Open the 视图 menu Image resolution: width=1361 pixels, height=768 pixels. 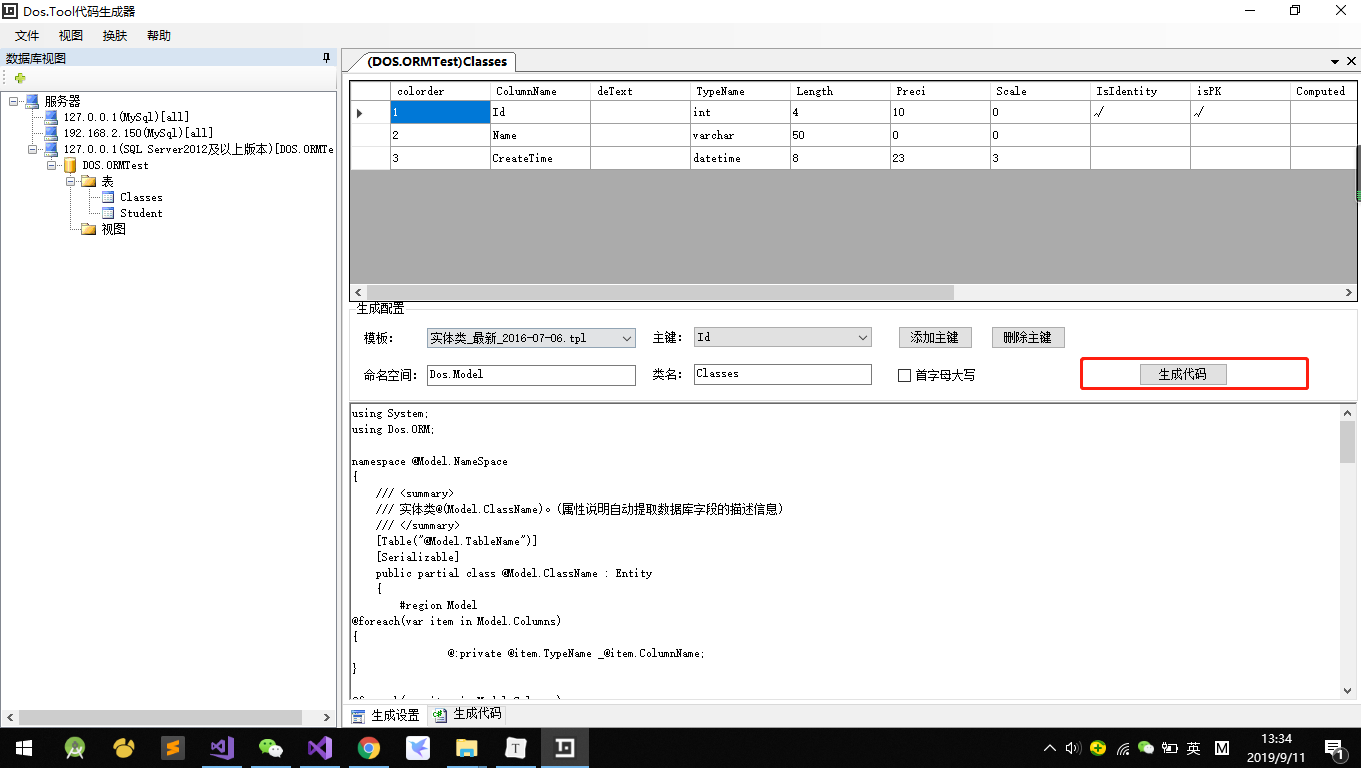point(70,35)
